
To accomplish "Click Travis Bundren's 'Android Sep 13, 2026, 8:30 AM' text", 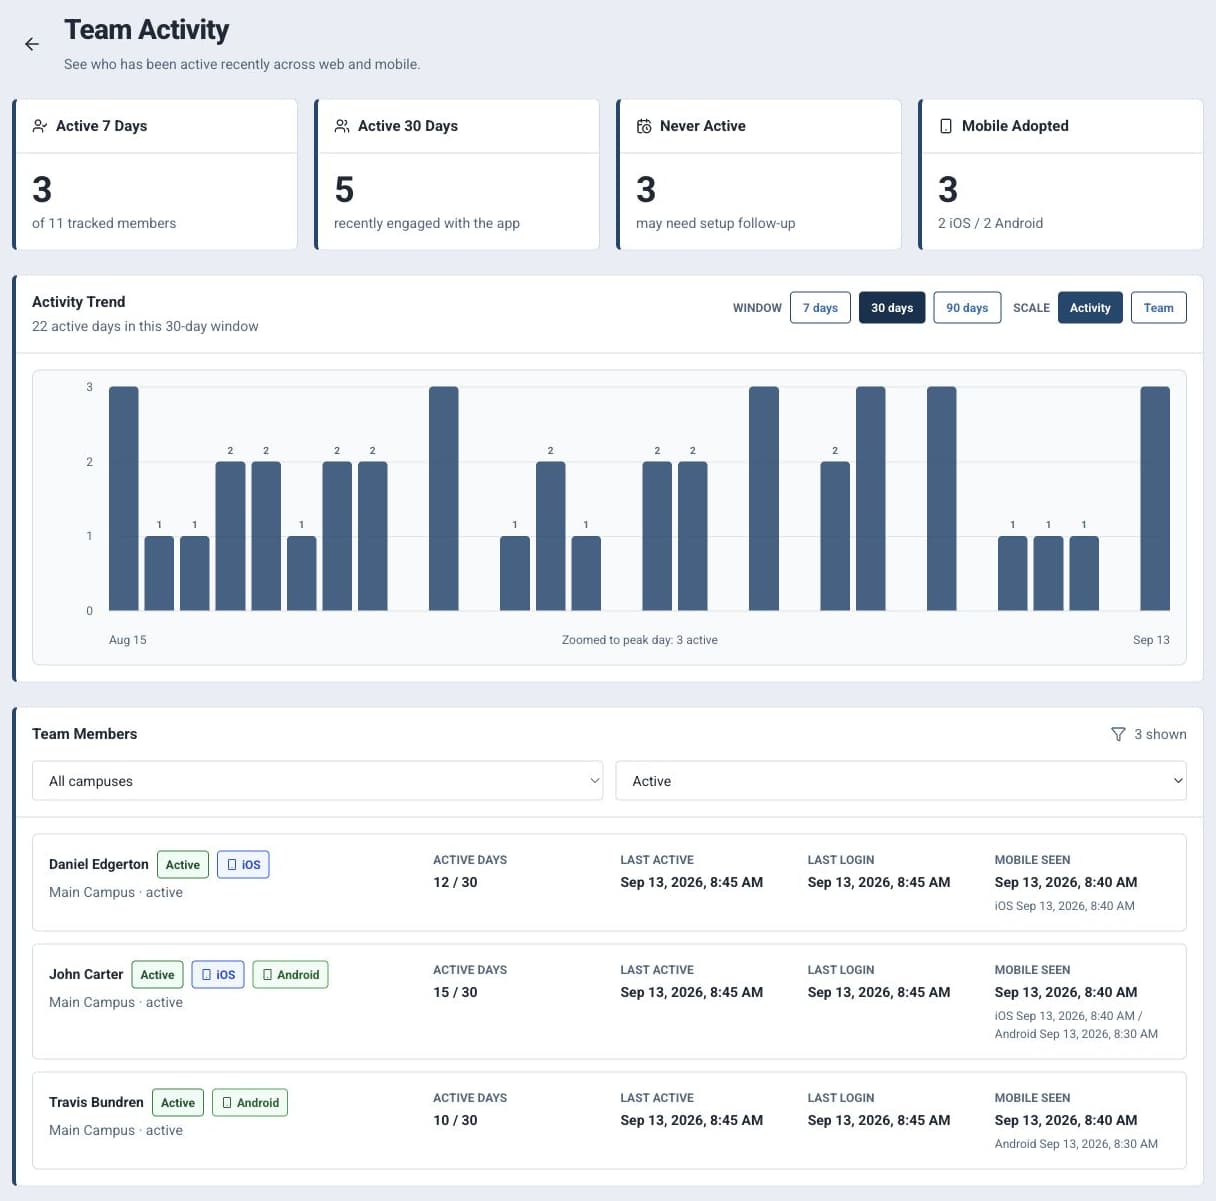I will pyautogui.click(x=1076, y=1144).
